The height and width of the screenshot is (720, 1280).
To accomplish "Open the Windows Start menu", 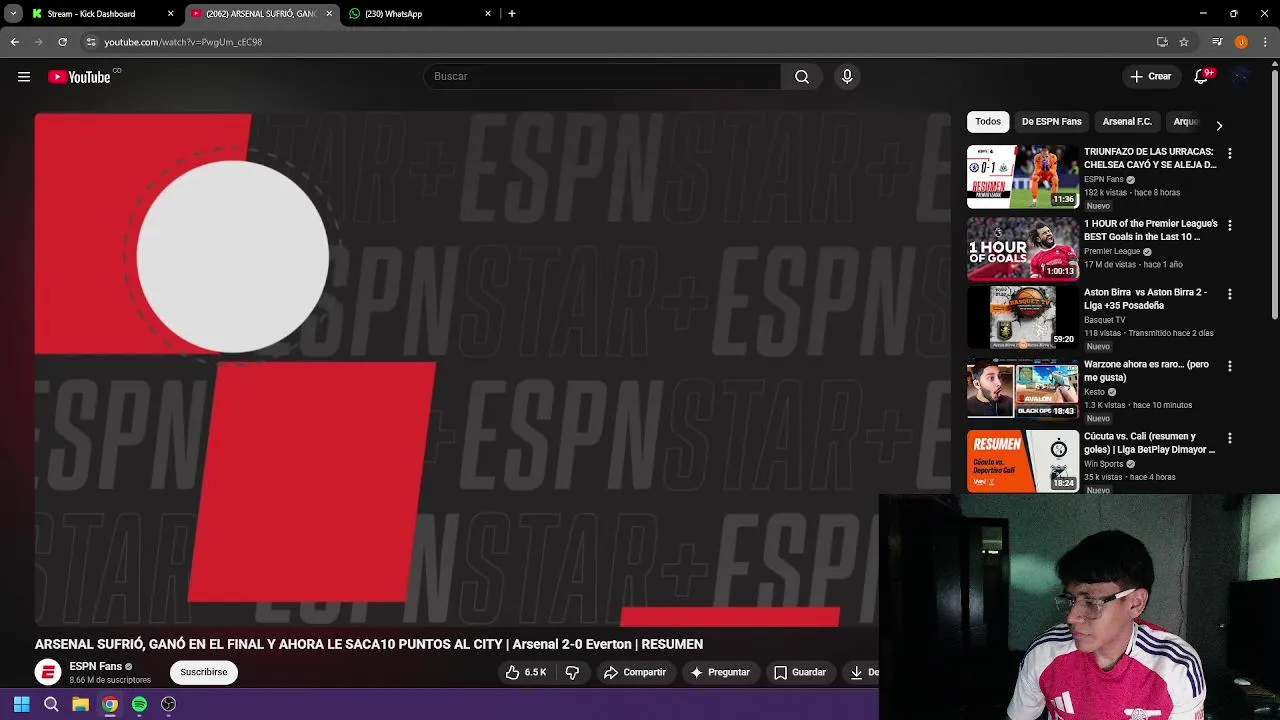I will (22, 704).
